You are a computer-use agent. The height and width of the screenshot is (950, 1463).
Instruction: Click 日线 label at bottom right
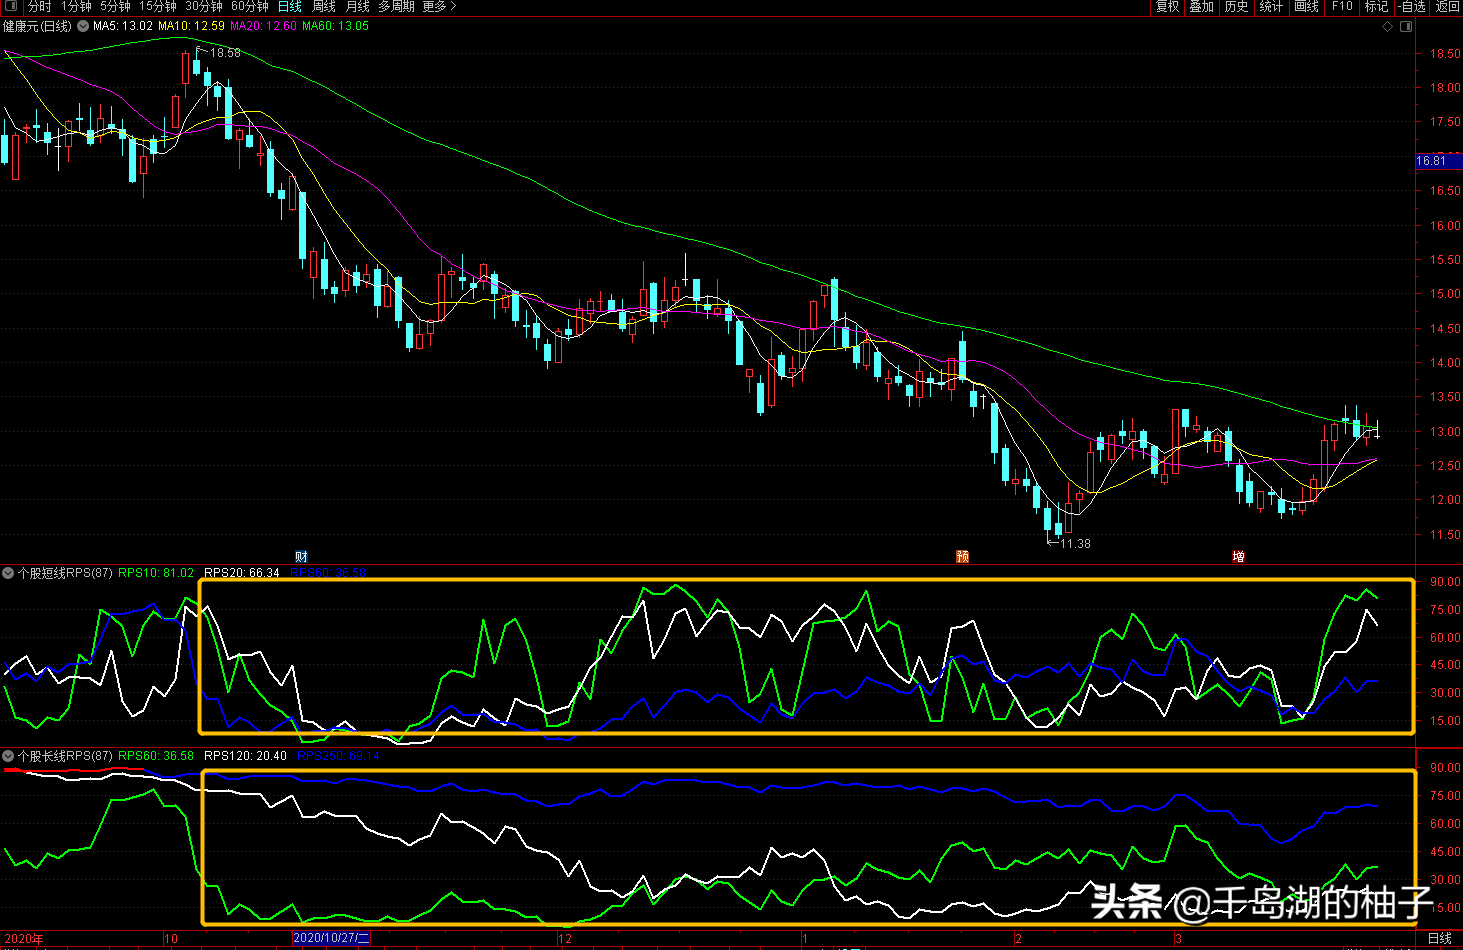[1440, 938]
